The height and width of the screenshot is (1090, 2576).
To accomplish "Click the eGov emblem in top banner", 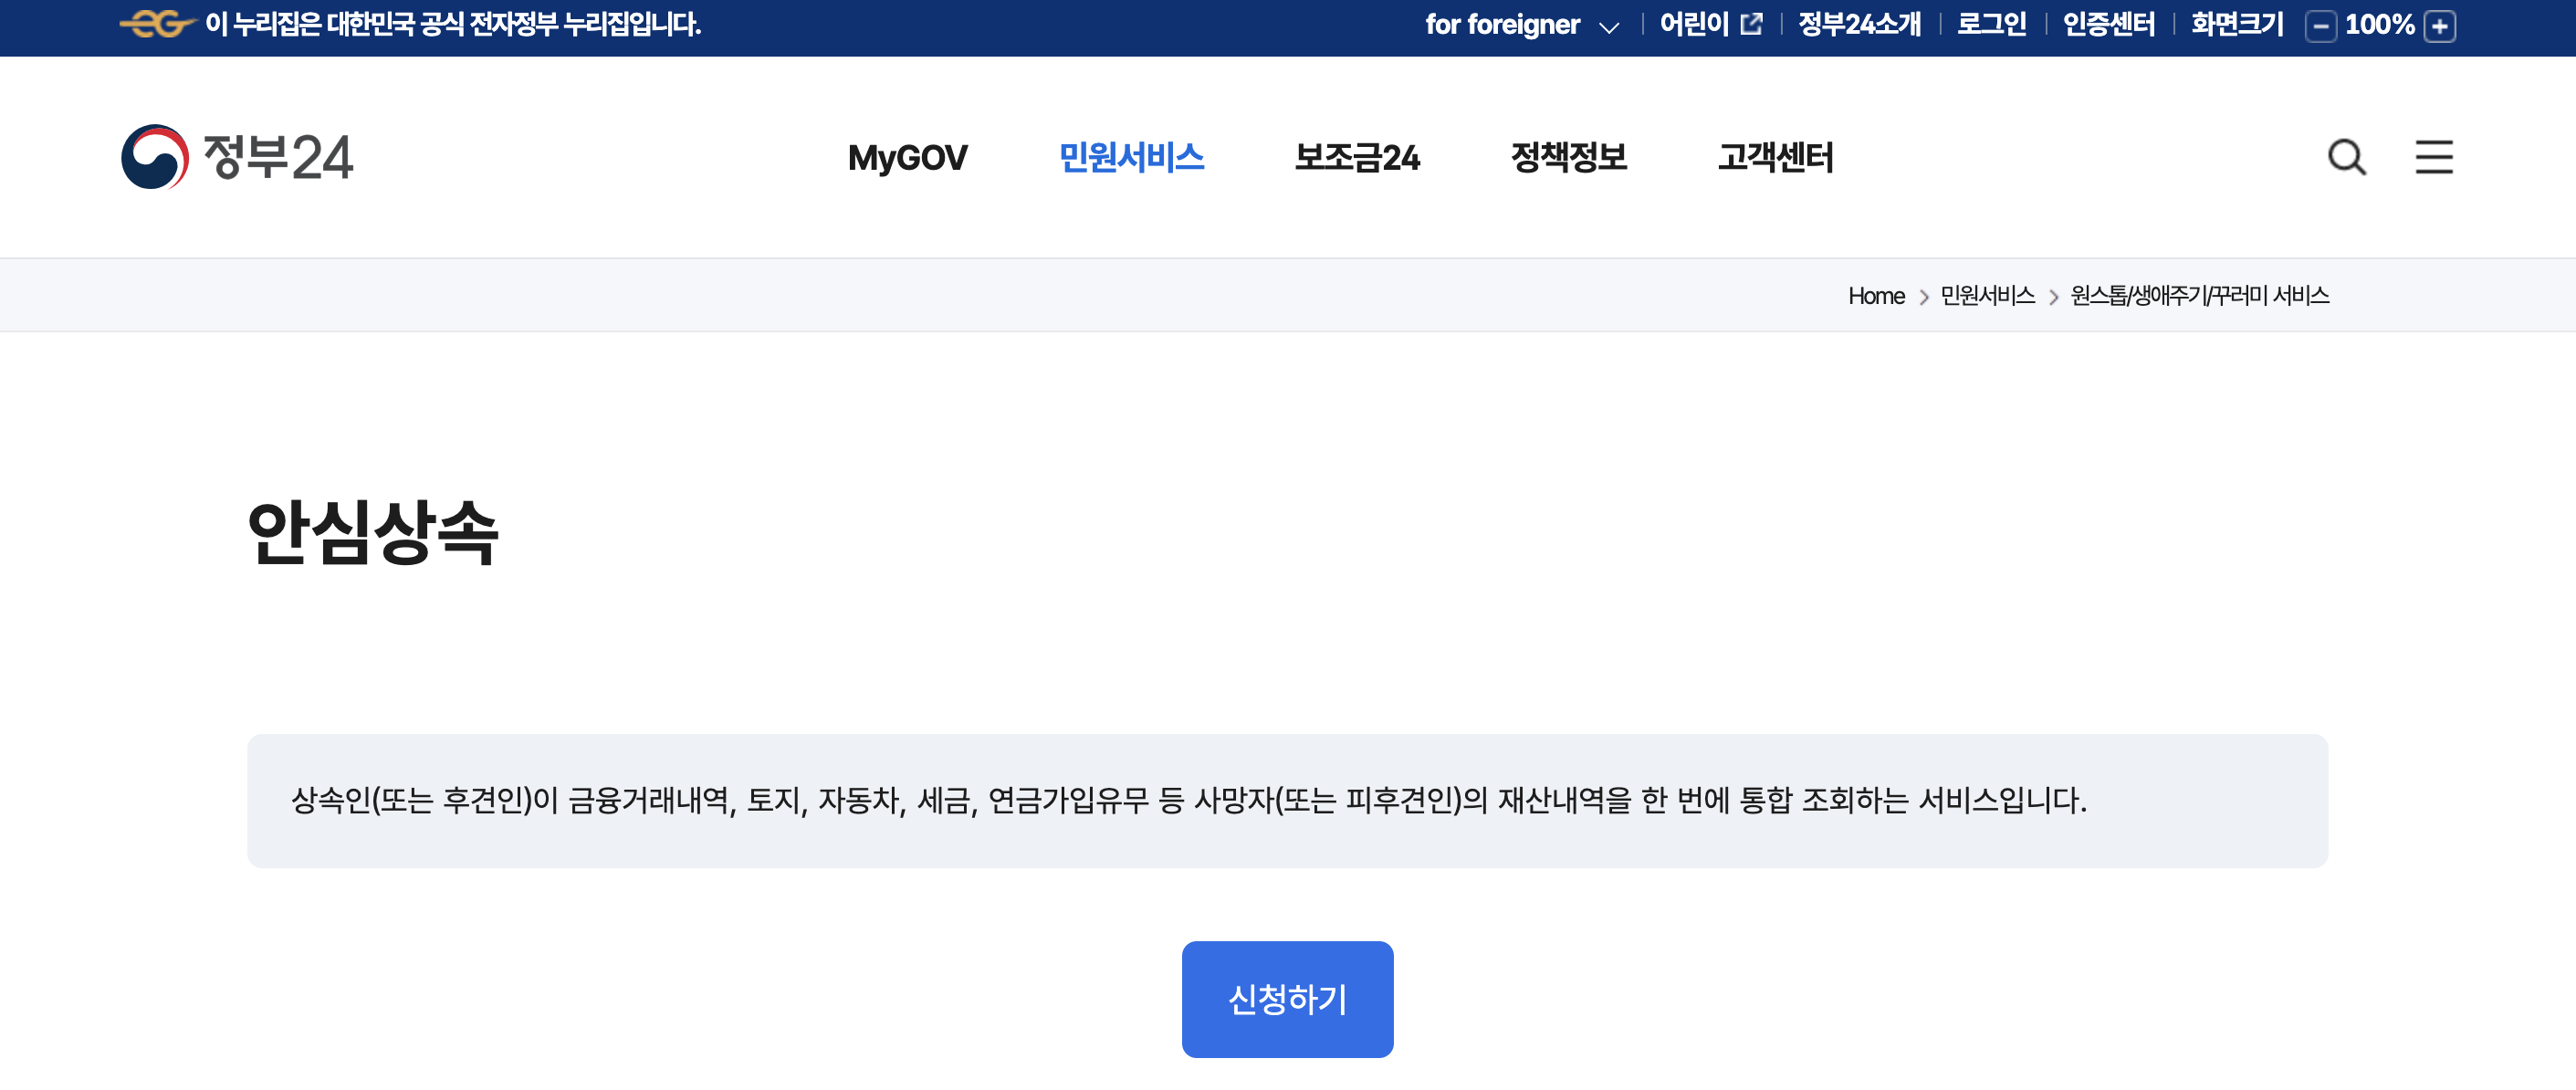I will [x=156, y=24].
